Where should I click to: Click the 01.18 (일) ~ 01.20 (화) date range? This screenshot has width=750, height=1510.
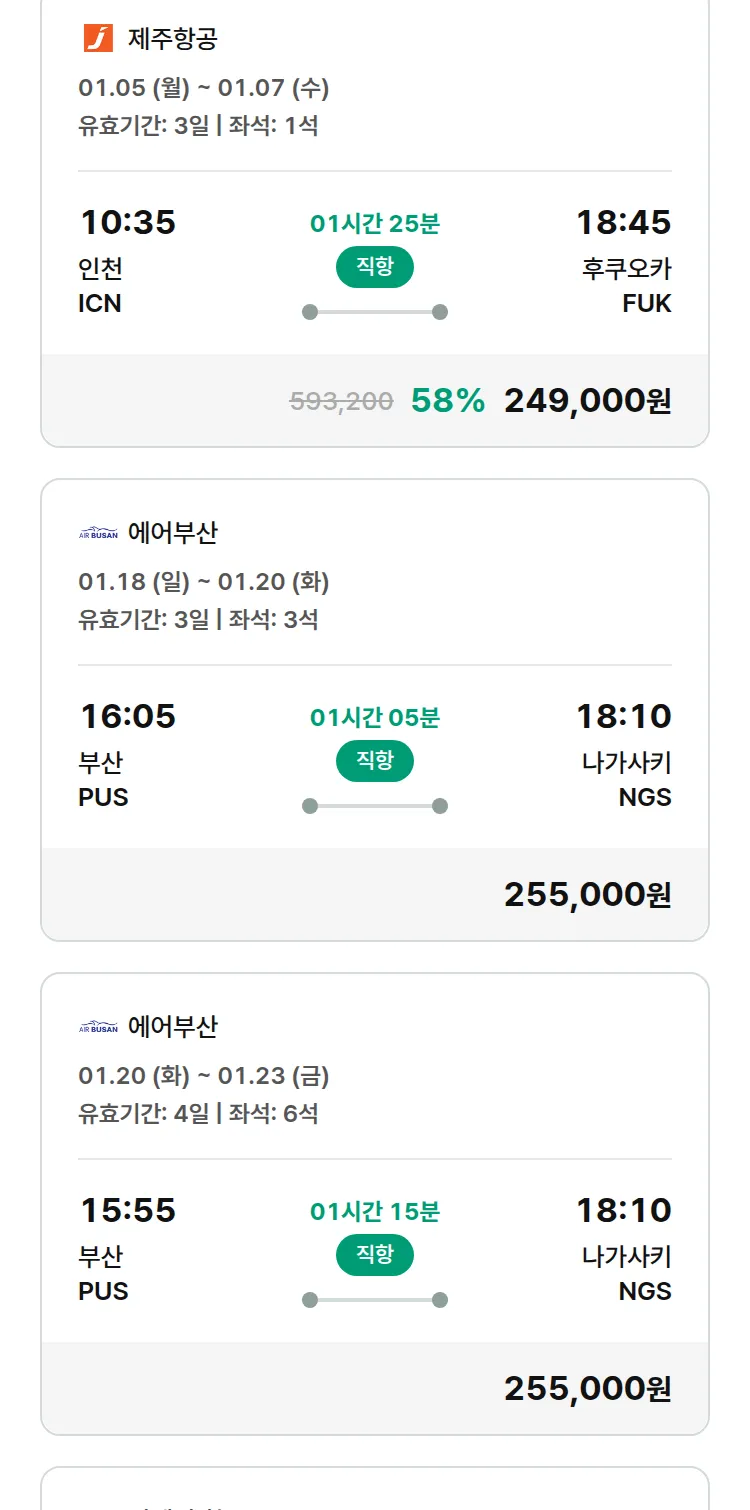pos(204,582)
